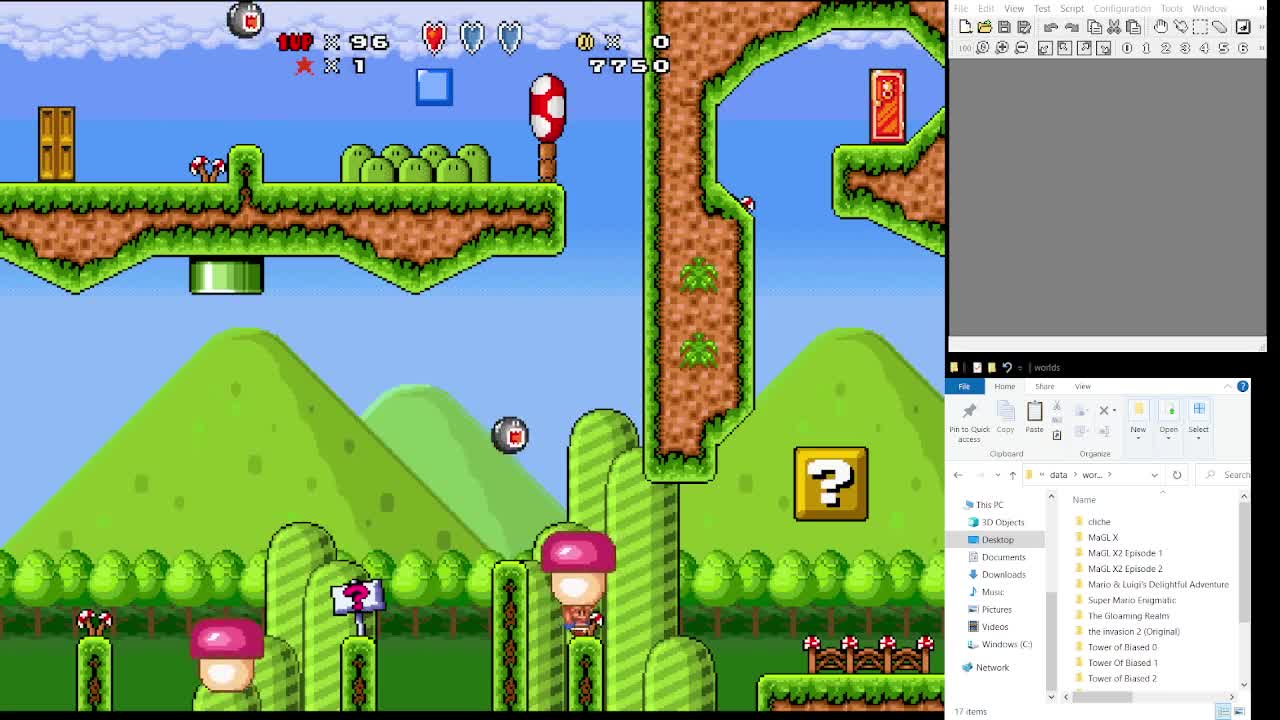The image size is (1280, 720).
Task: Click the music note icon in editor toolbar
Action: pyautogui.click(x=1243, y=27)
